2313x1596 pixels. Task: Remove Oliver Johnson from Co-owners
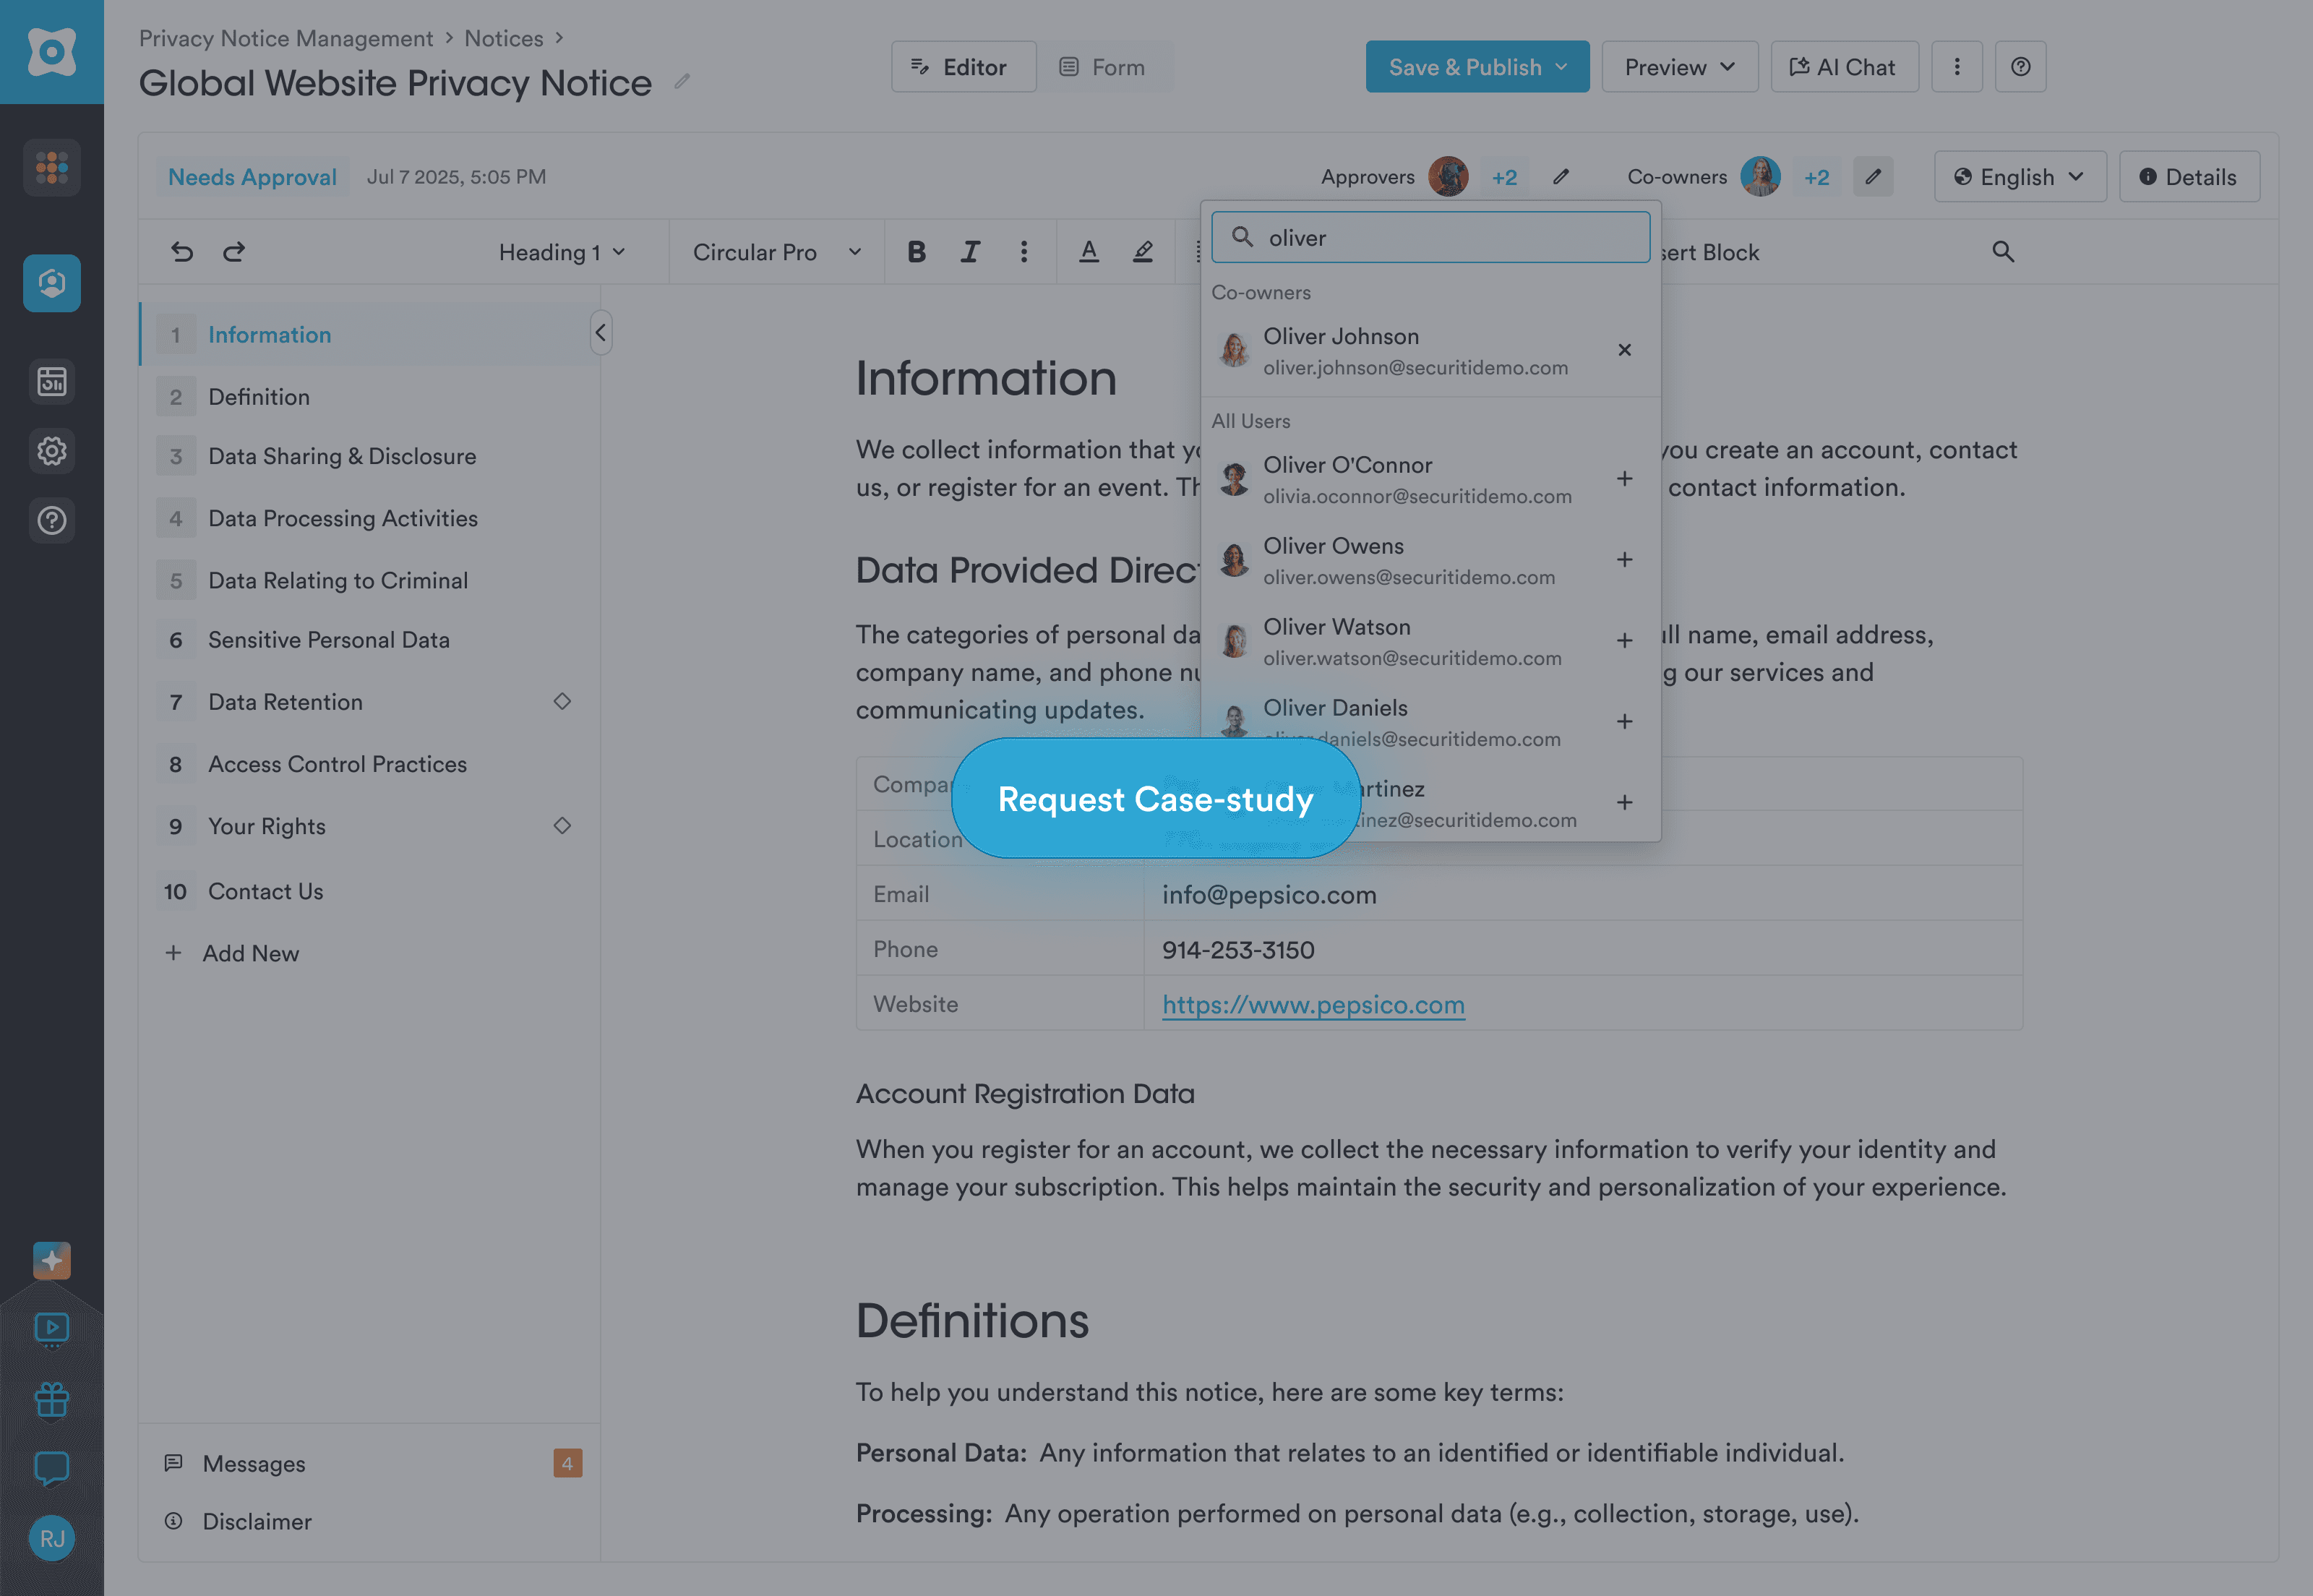(x=1624, y=350)
